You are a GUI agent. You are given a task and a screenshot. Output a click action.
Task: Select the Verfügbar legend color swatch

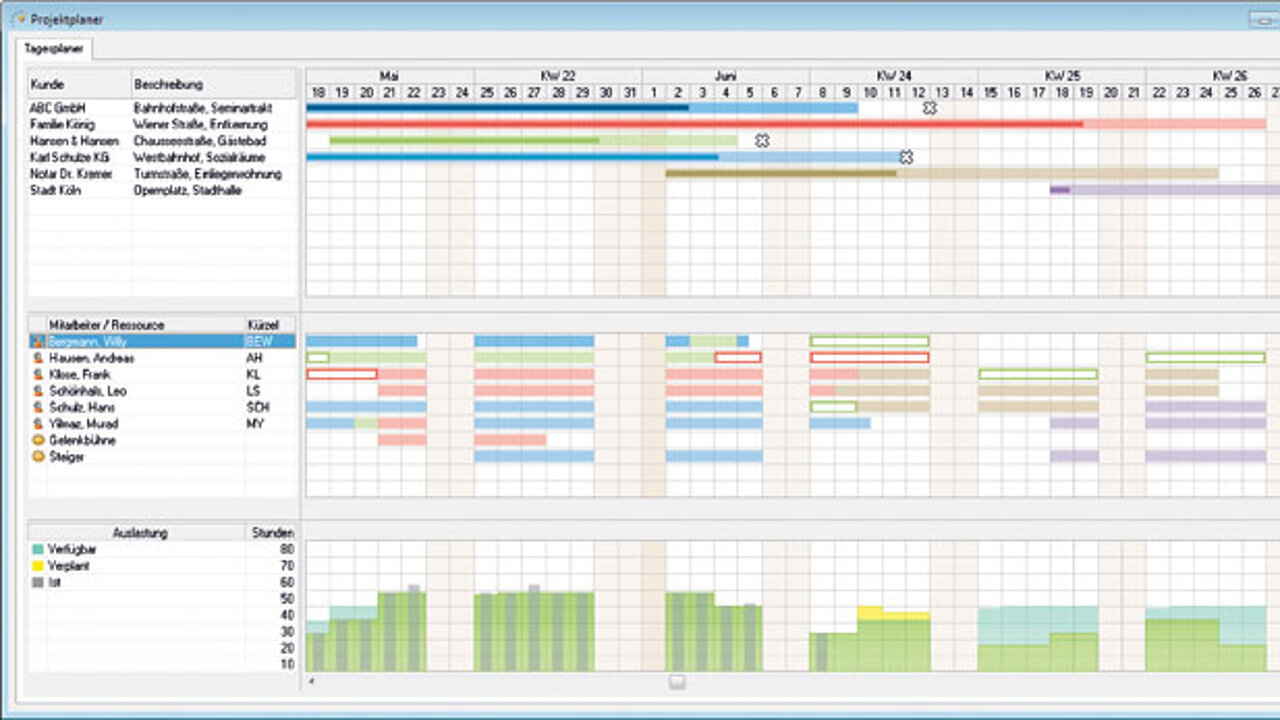click(x=38, y=549)
